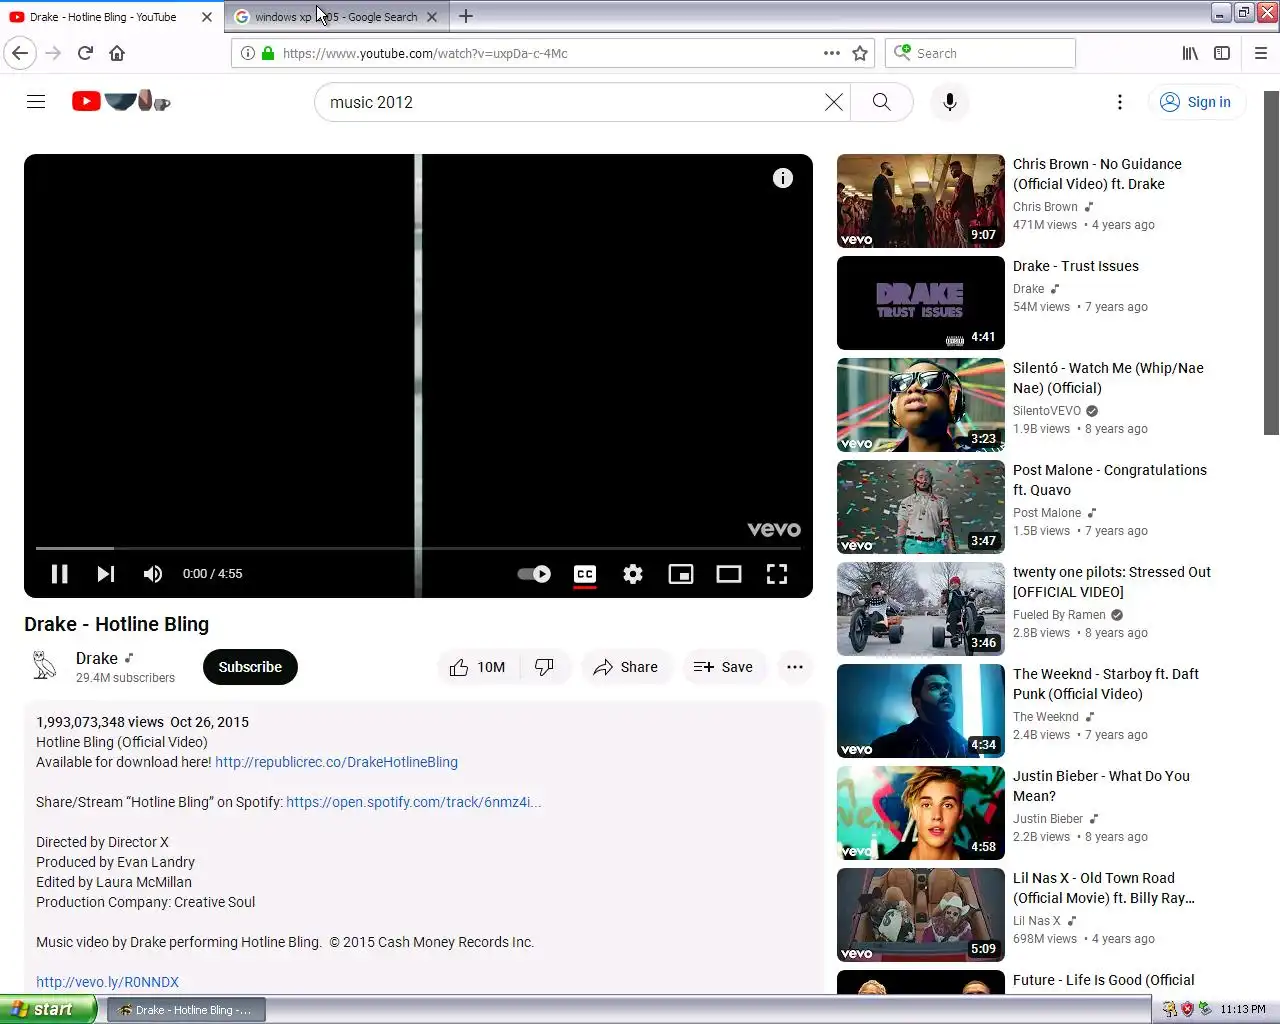Open Justin Bieber What Do You Mean thumbnail
This screenshot has height=1024, width=1280.
[920, 813]
